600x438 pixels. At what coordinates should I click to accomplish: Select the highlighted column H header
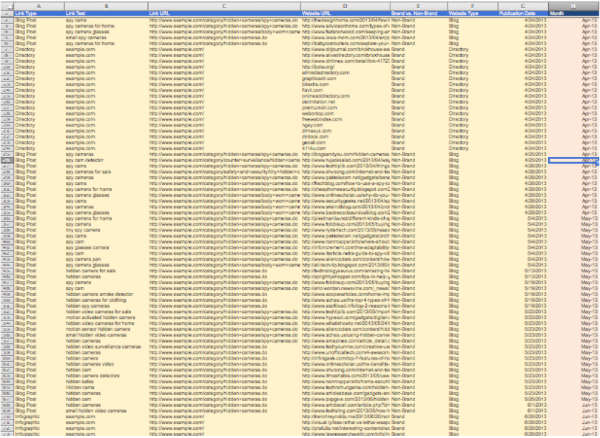(x=574, y=6)
